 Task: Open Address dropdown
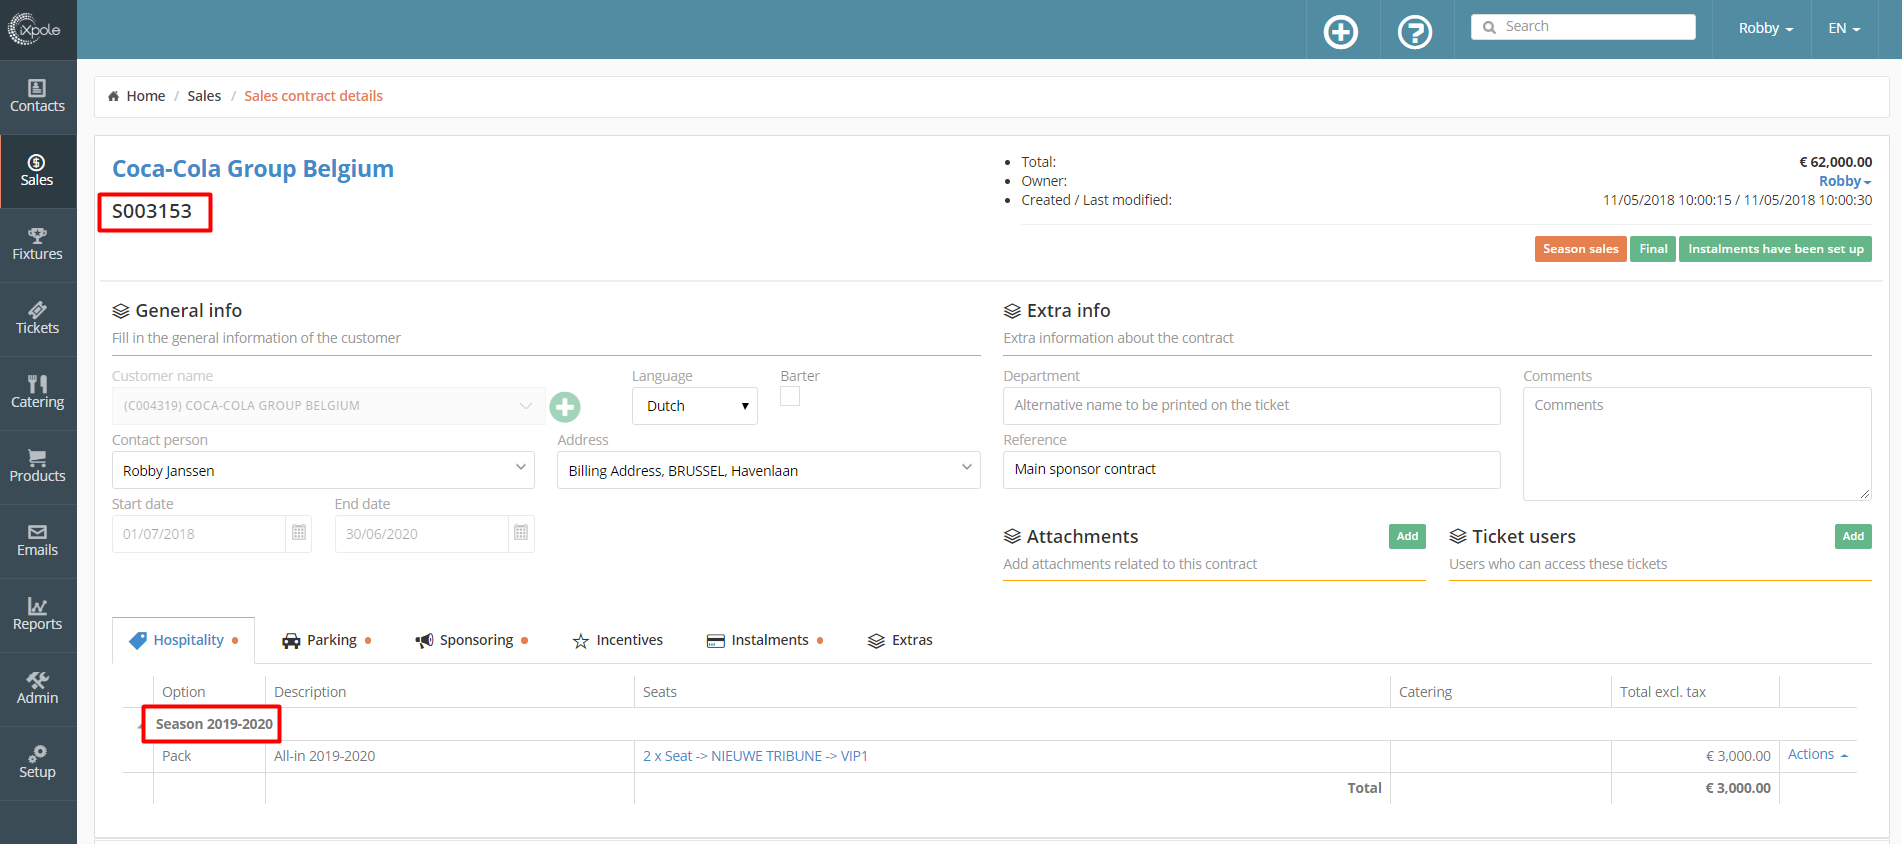(x=768, y=470)
